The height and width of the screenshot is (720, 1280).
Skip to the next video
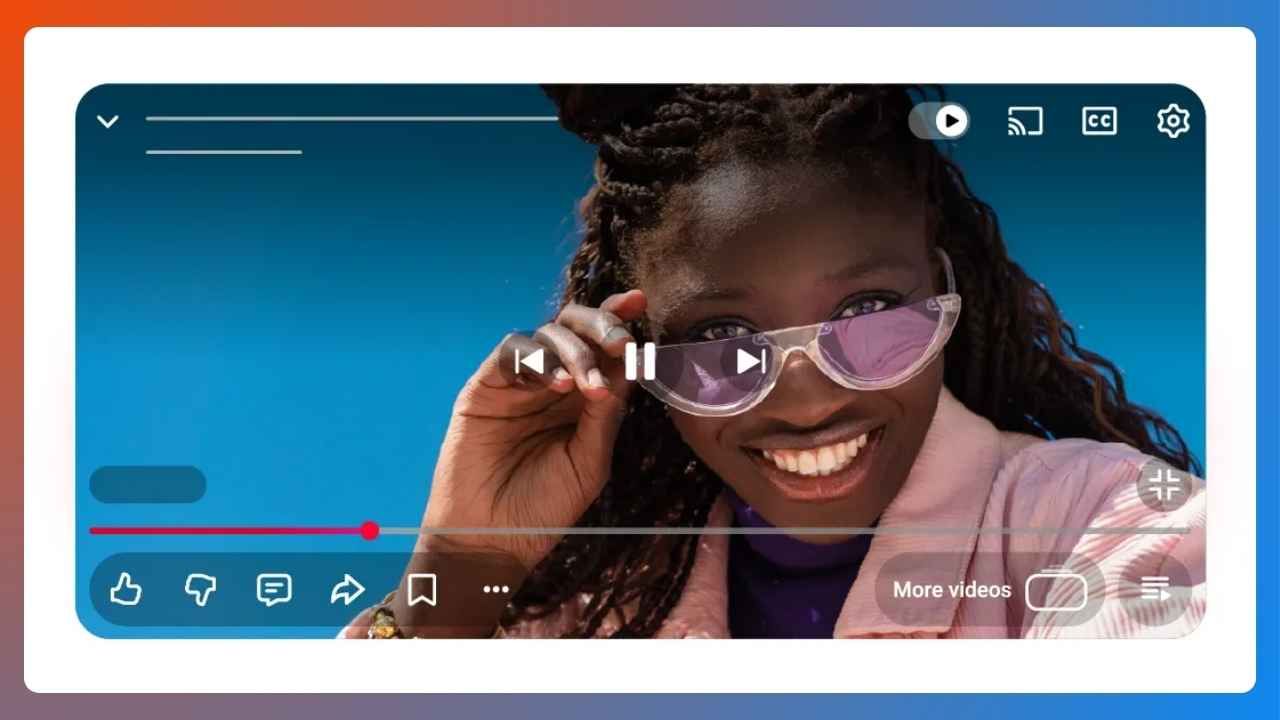click(x=750, y=362)
